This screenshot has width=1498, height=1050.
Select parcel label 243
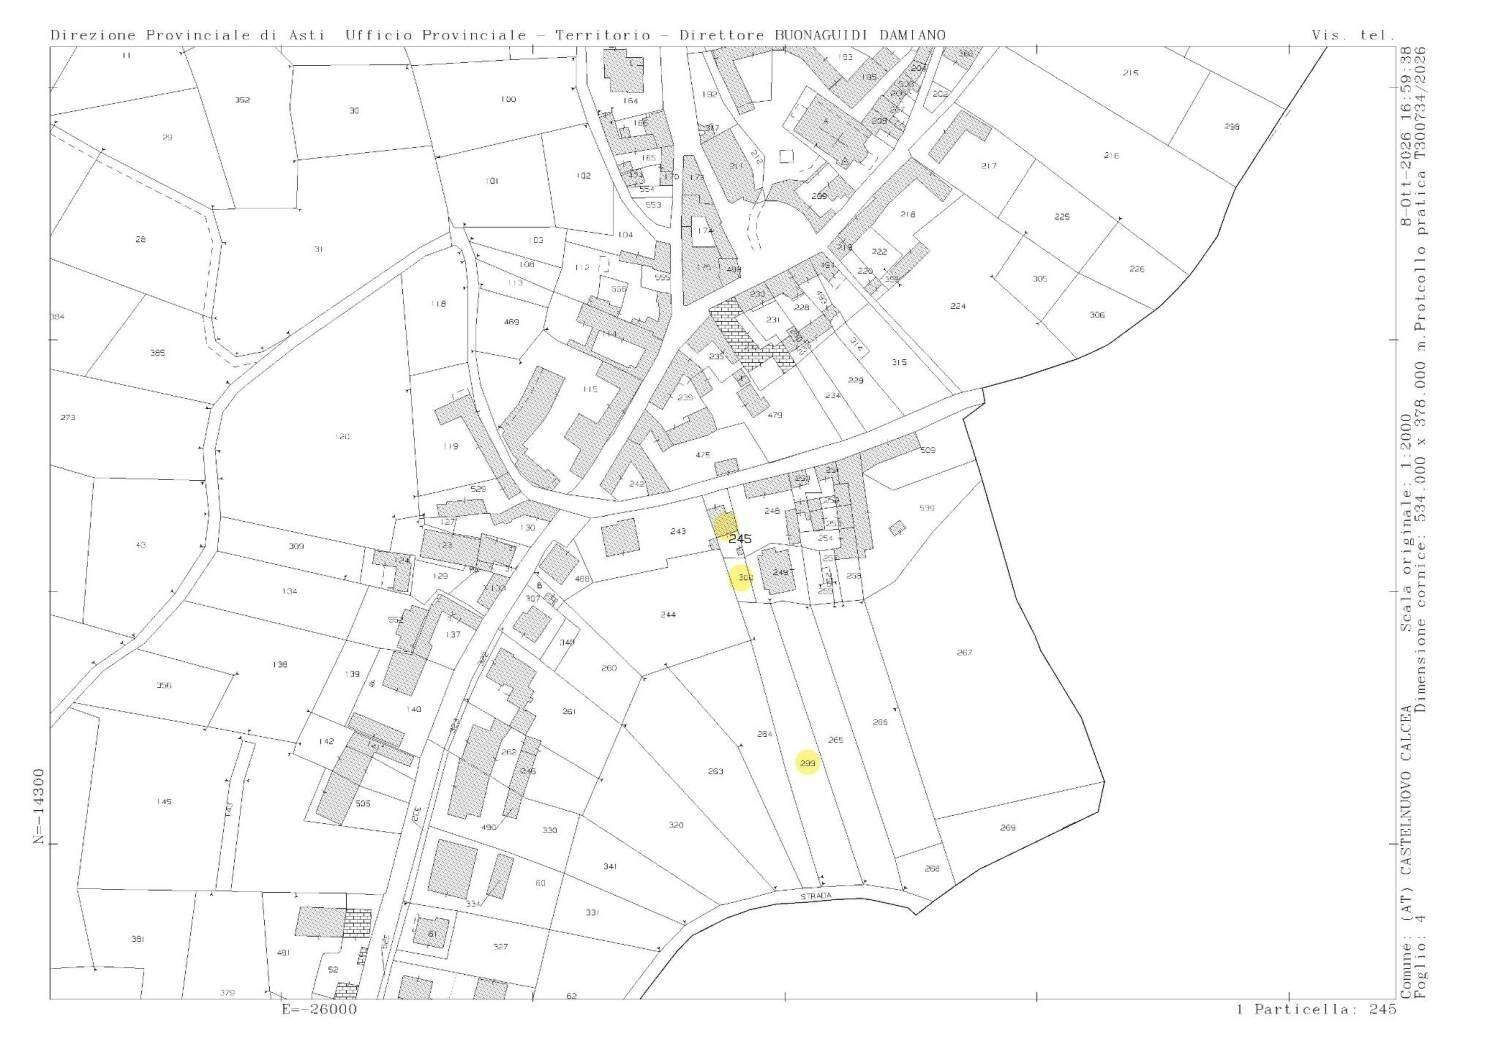(x=678, y=531)
